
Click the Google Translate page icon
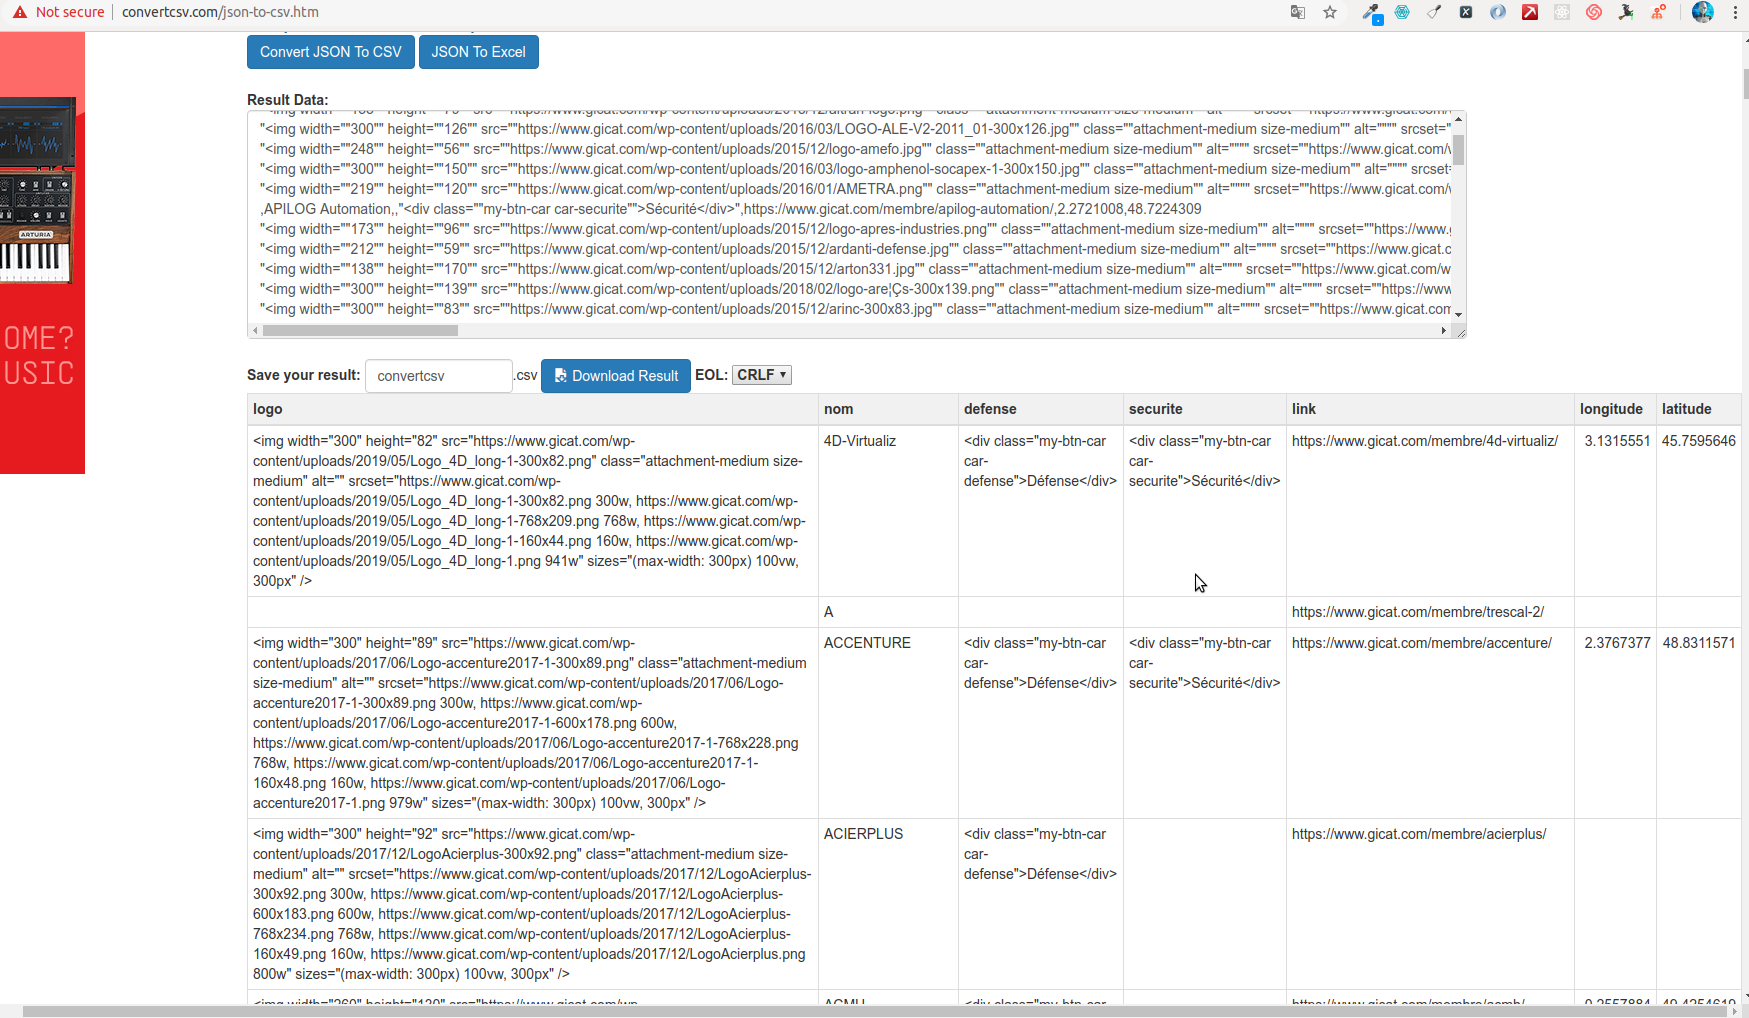(x=1297, y=13)
